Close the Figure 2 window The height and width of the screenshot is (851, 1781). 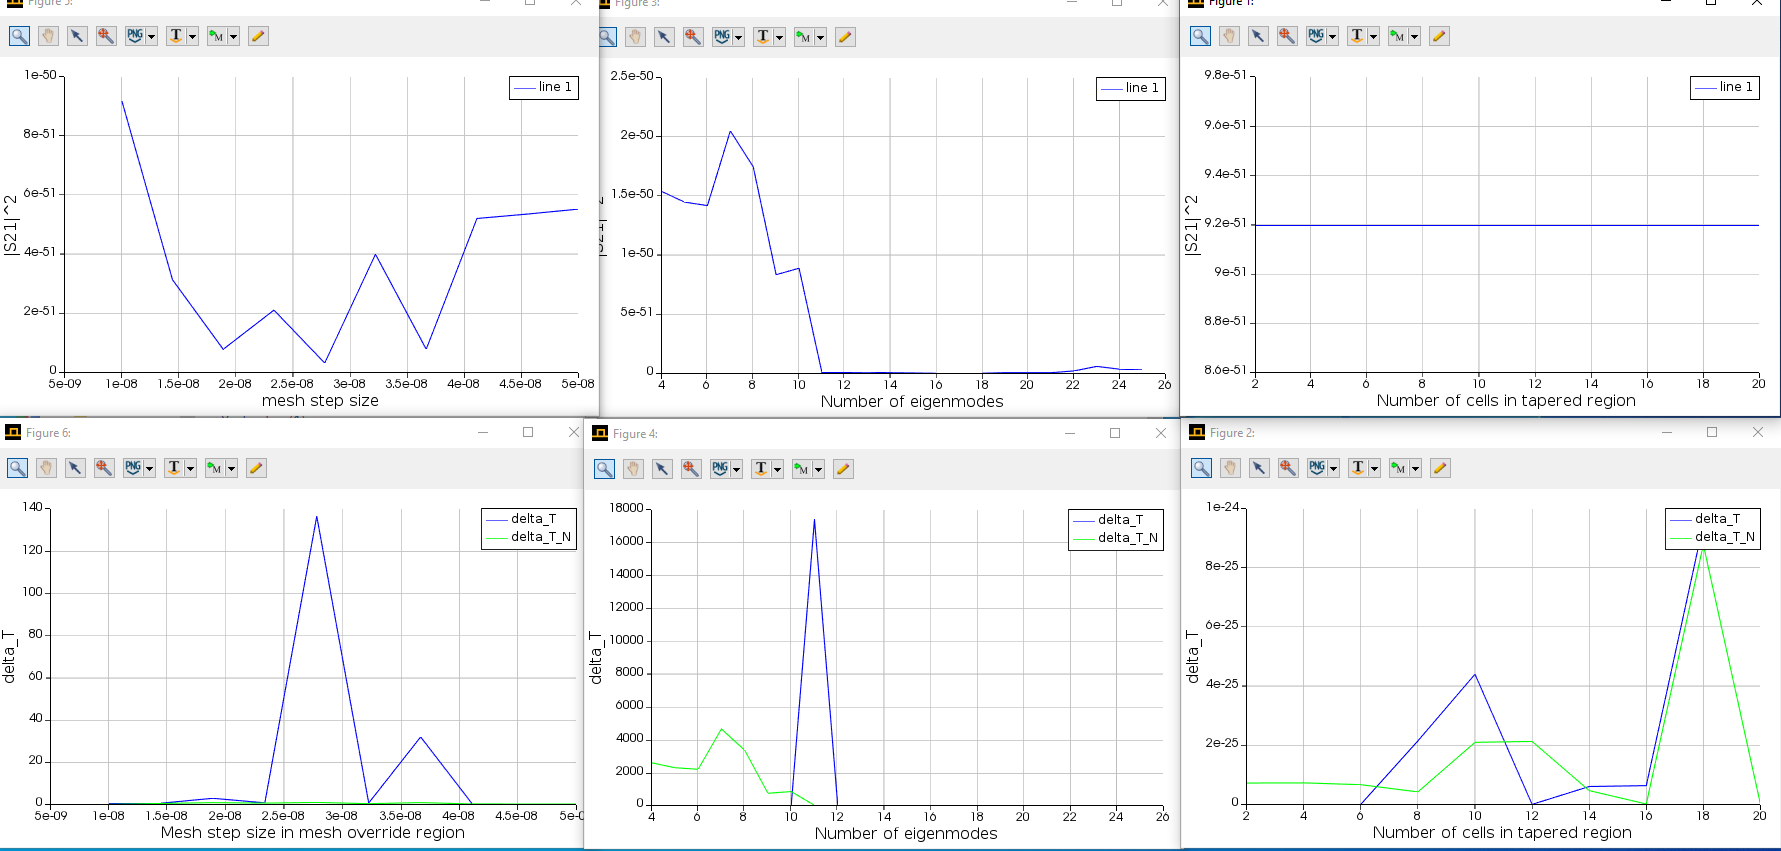1758,432
